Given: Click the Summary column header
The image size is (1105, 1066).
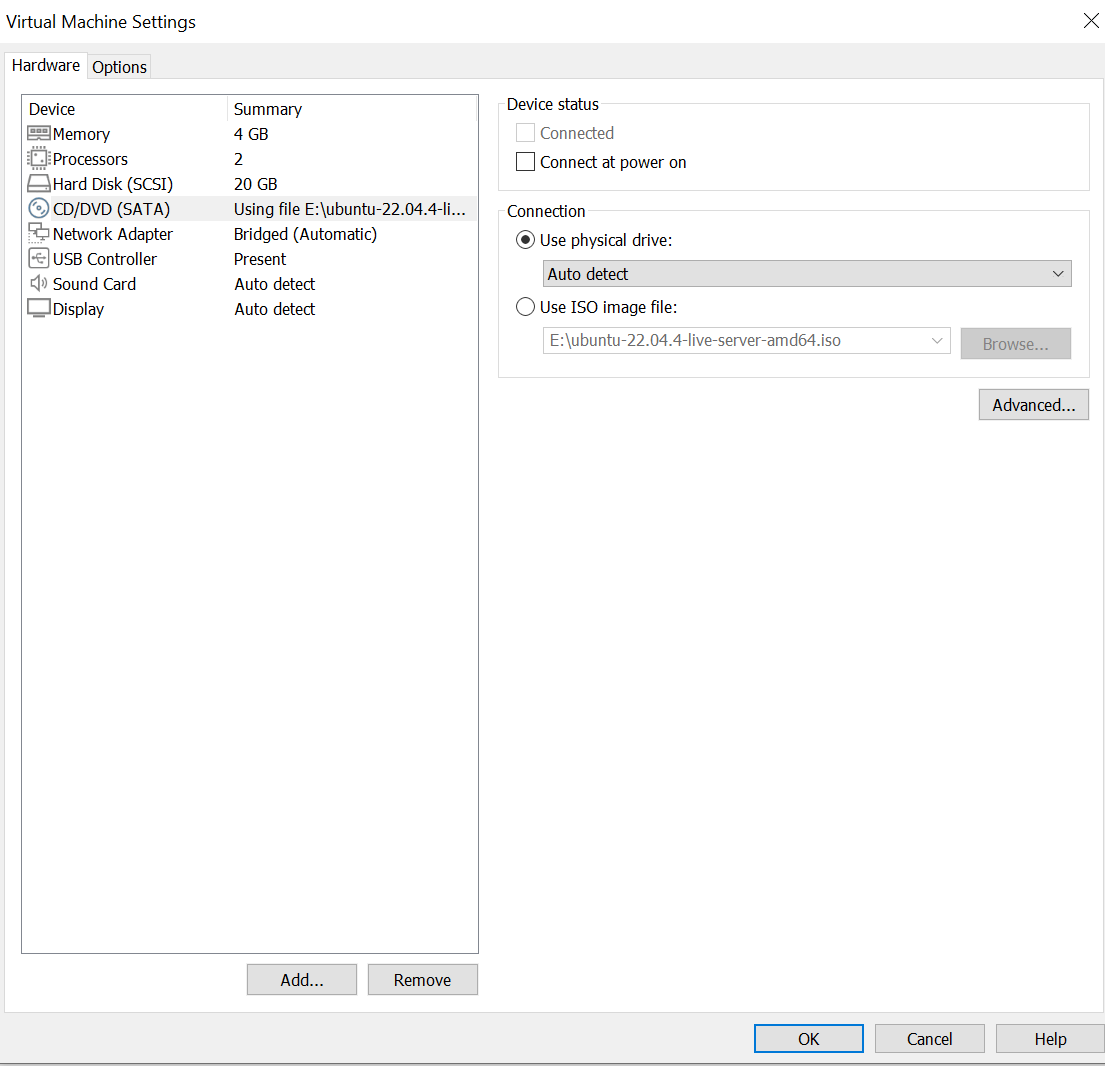Looking at the screenshot, I should (267, 109).
